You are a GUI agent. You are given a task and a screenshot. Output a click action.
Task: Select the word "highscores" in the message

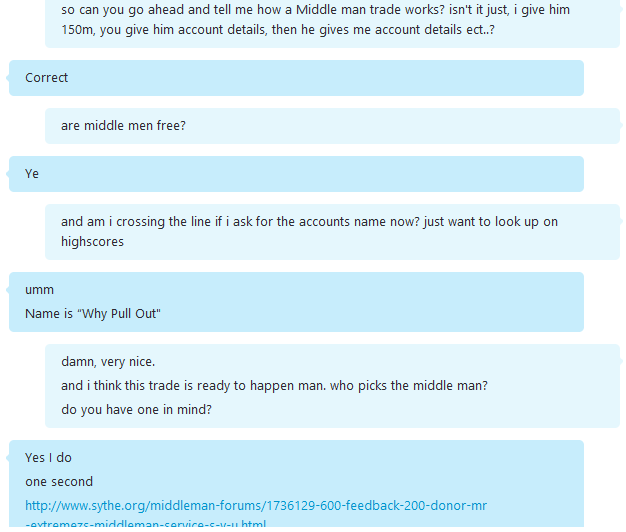tap(92, 241)
